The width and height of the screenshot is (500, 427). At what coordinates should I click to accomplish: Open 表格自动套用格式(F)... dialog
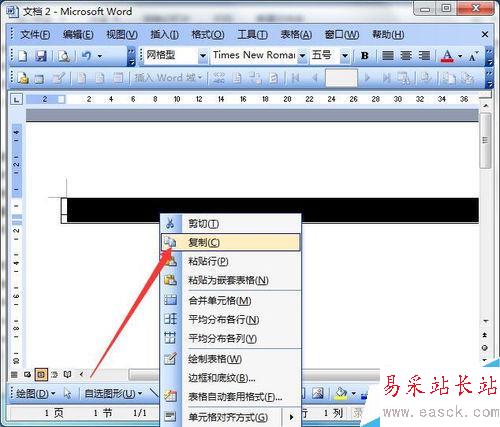click(231, 397)
